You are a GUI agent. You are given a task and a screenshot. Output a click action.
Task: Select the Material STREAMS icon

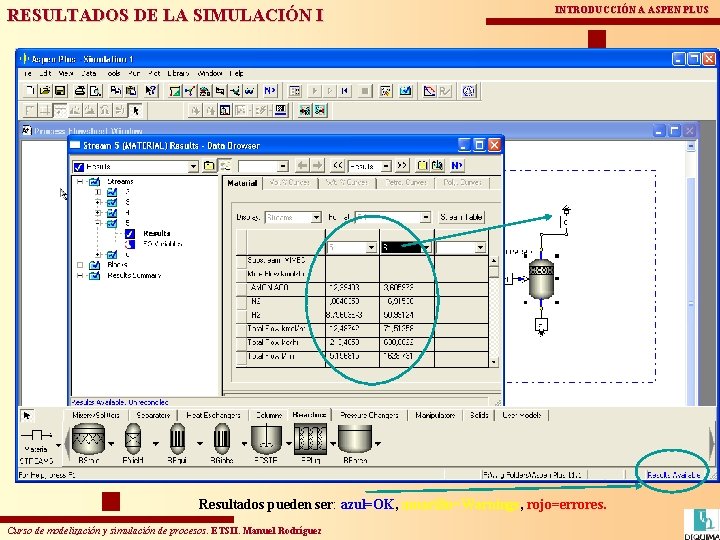point(37,435)
